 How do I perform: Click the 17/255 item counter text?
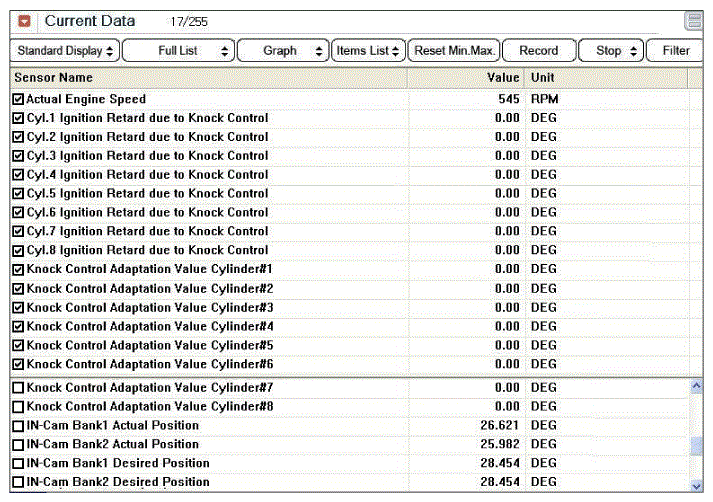click(x=189, y=22)
